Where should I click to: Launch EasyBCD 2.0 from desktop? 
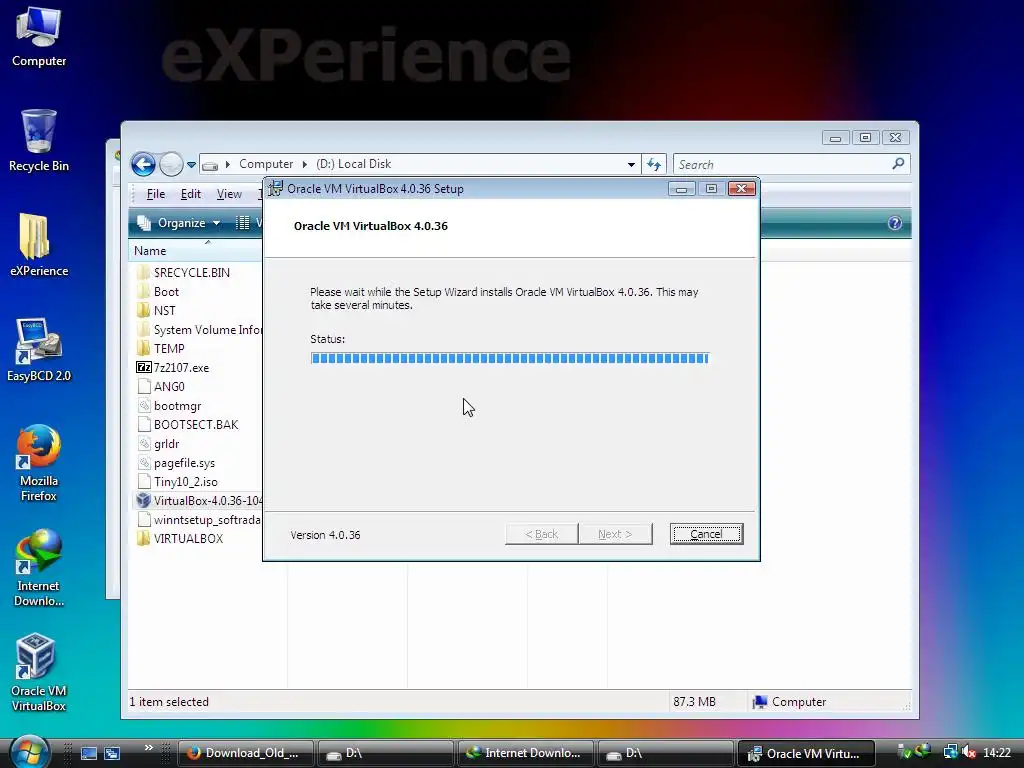point(39,350)
